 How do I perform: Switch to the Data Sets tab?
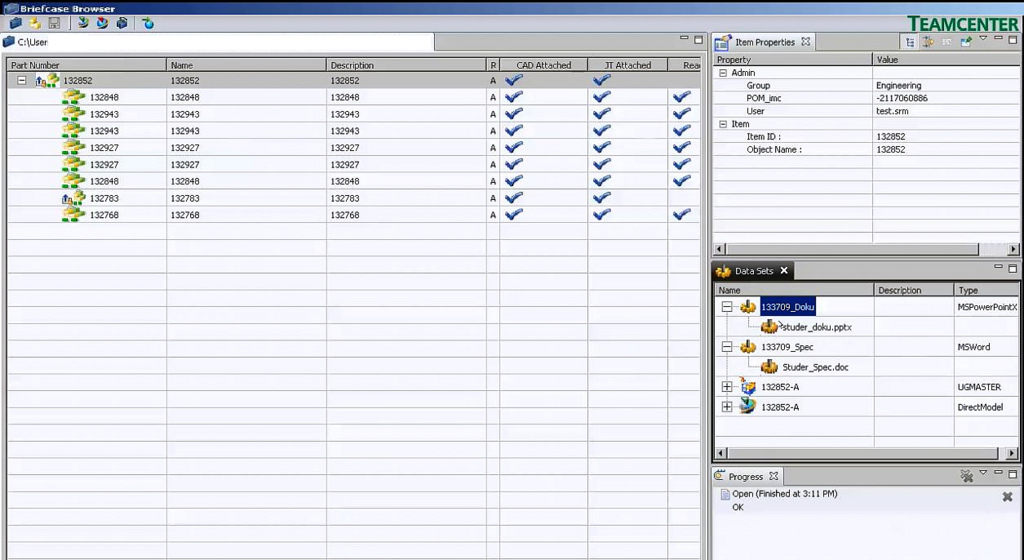[754, 272]
